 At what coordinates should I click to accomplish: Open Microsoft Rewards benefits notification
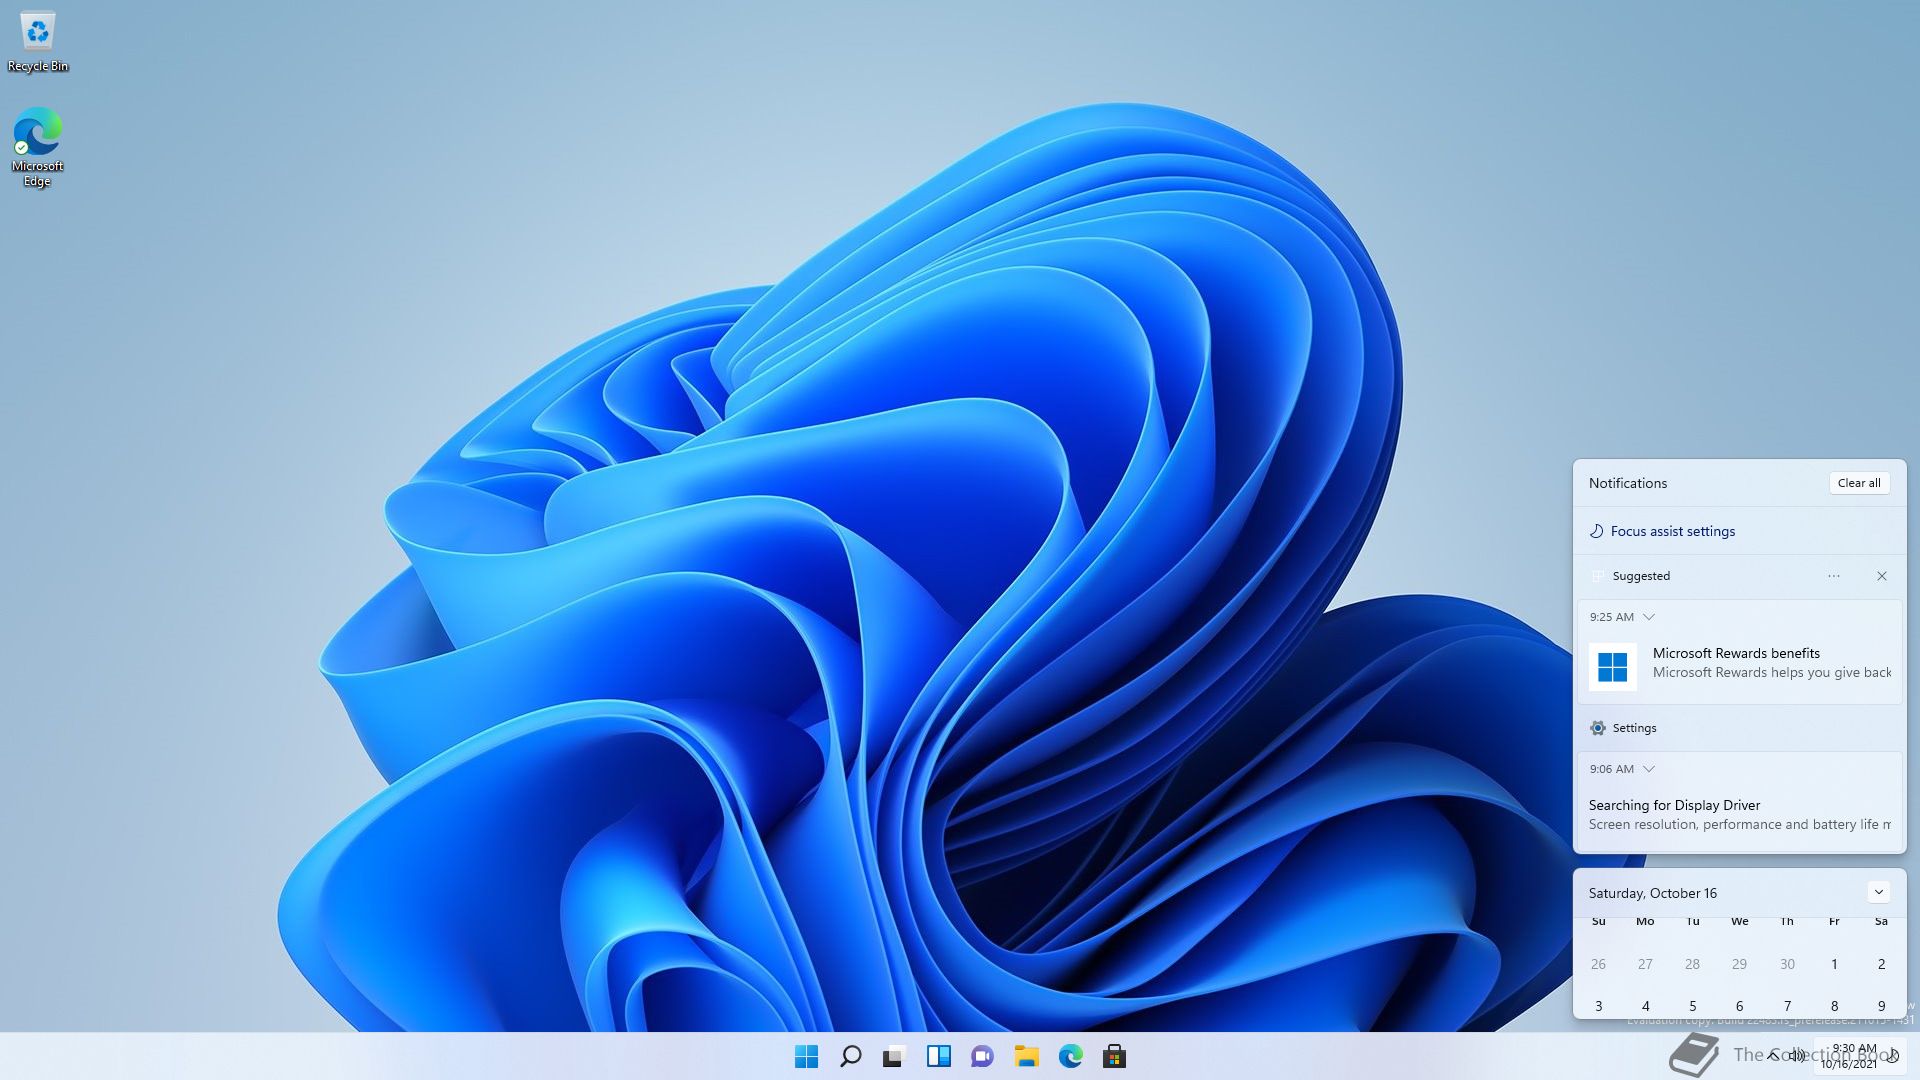[1739, 653]
